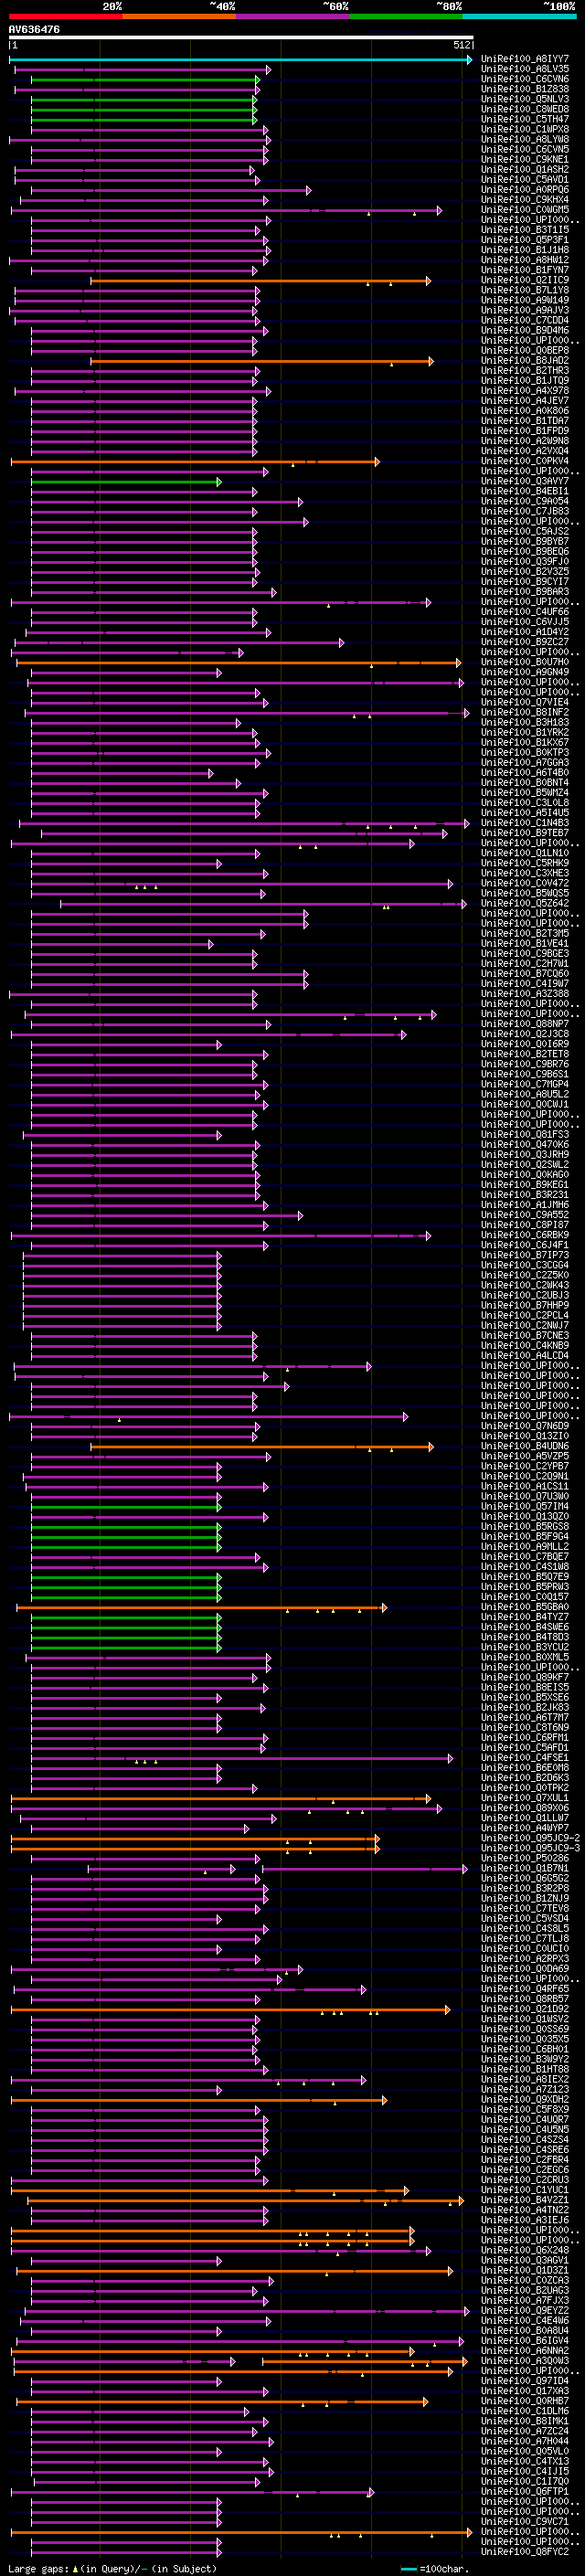
Task: Select hit UniRef100_C9PKV4
Action: (x=525, y=461)
